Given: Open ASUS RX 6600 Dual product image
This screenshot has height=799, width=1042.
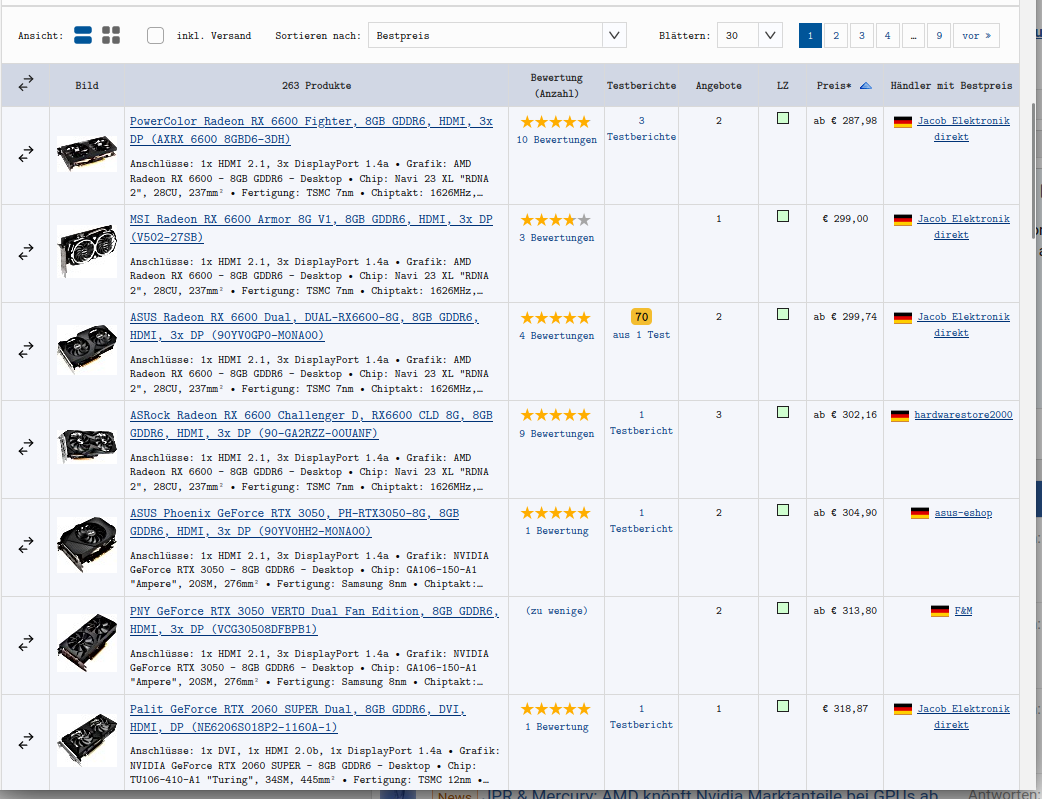Looking at the screenshot, I should pos(87,350).
